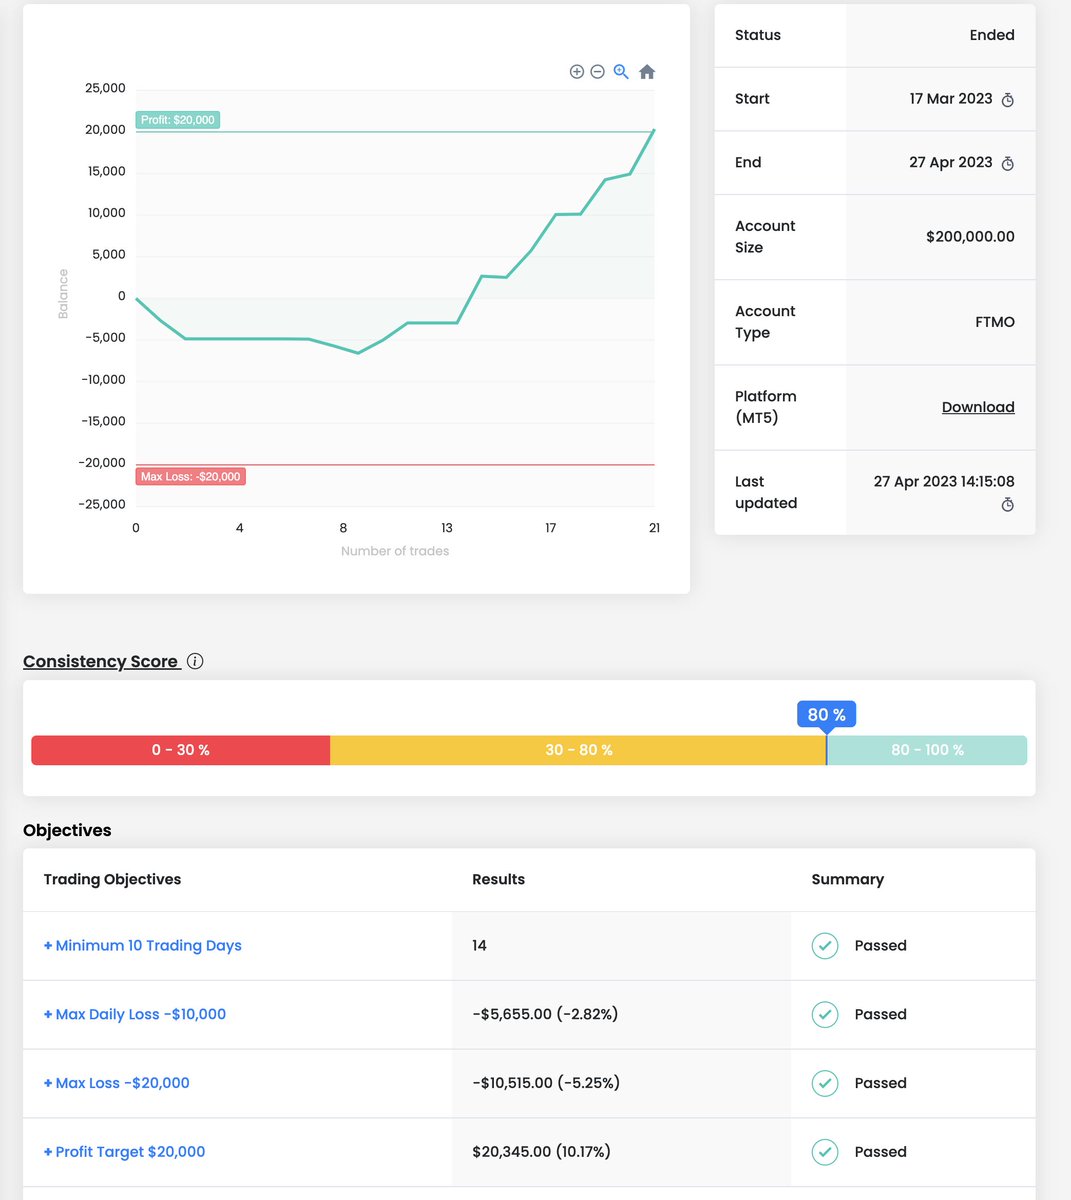Click the green Passed icon for Max Loss
The height and width of the screenshot is (1200, 1071).
point(824,1083)
